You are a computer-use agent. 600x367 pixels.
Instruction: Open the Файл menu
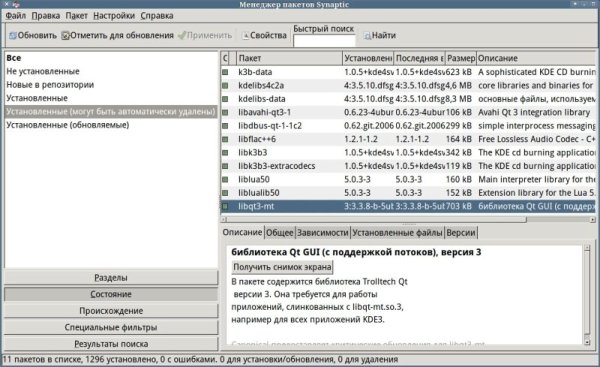pyautogui.click(x=16, y=16)
